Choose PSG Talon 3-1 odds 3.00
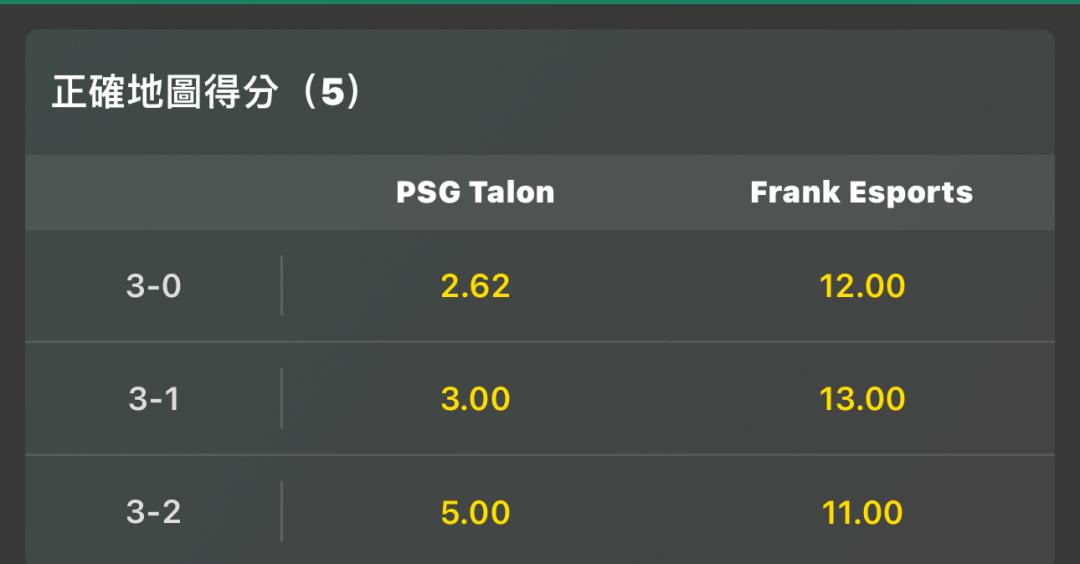Image resolution: width=1080 pixels, height=564 pixels. pos(475,399)
